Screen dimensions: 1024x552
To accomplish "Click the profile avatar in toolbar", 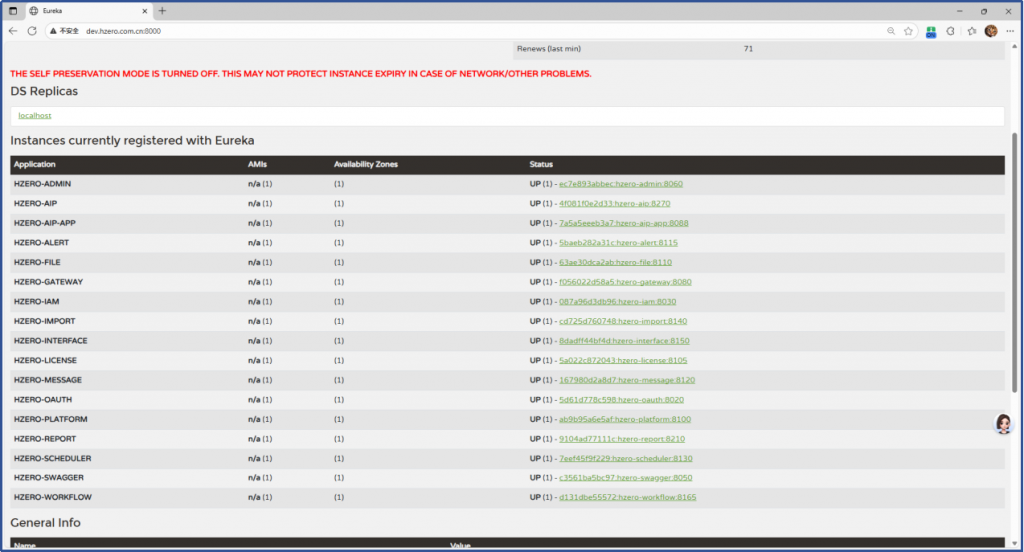I will pyautogui.click(x=990, y=31).
